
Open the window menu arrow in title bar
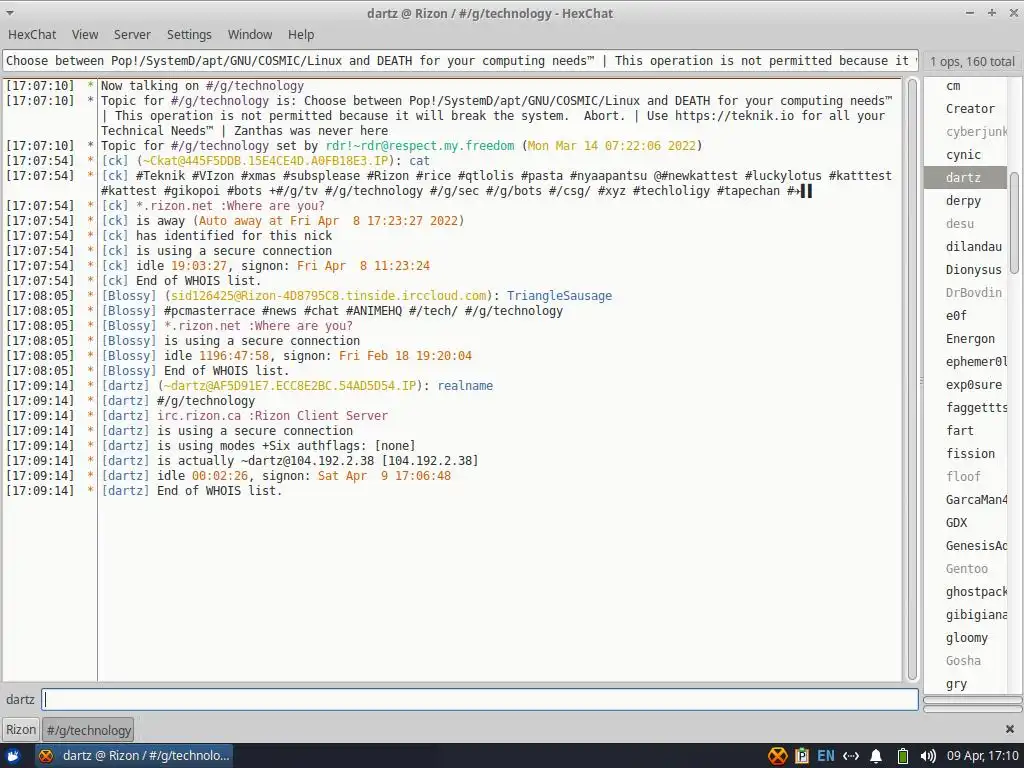[10, 13]
